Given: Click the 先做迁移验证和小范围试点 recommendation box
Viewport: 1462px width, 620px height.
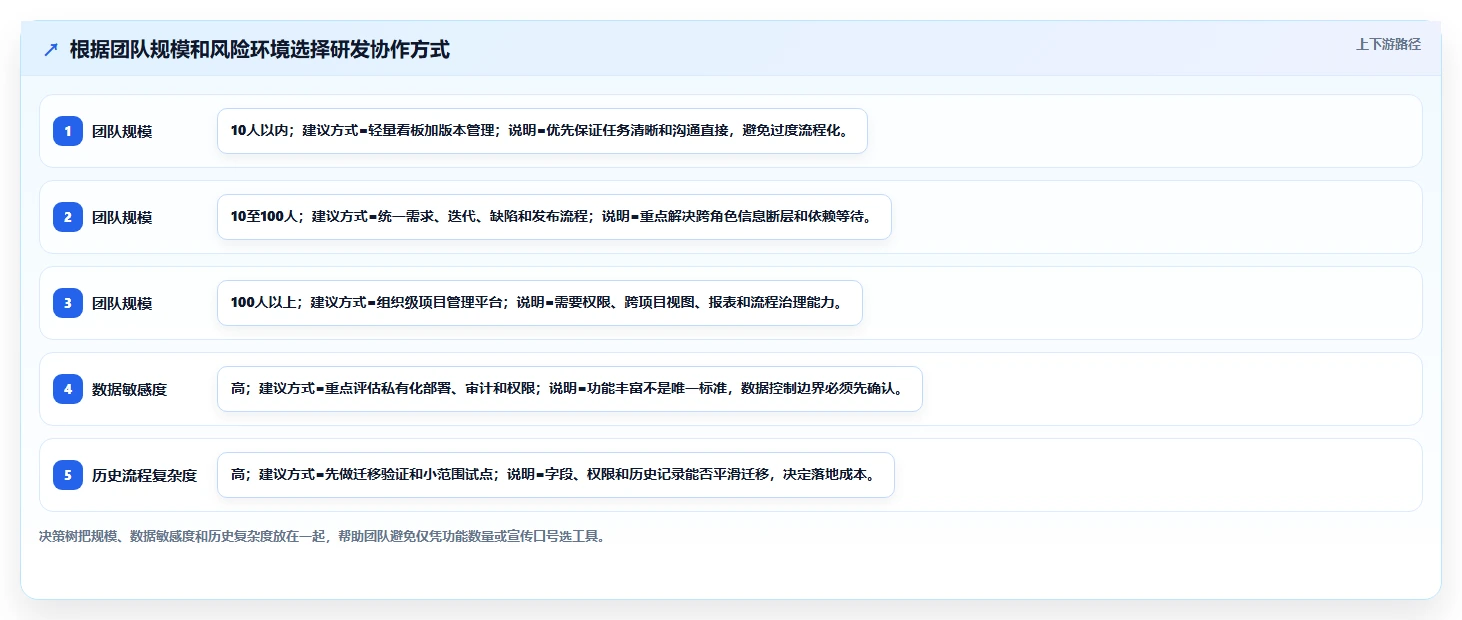Looking at the screenshot, I should (x=556, y=475).
